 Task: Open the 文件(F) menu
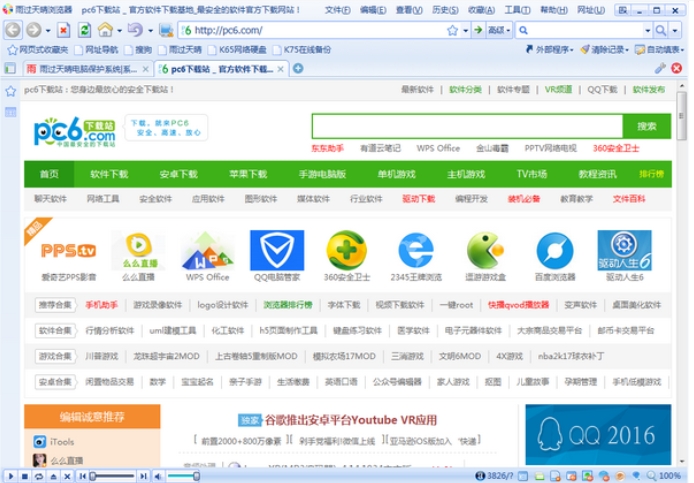coord(337,10)
